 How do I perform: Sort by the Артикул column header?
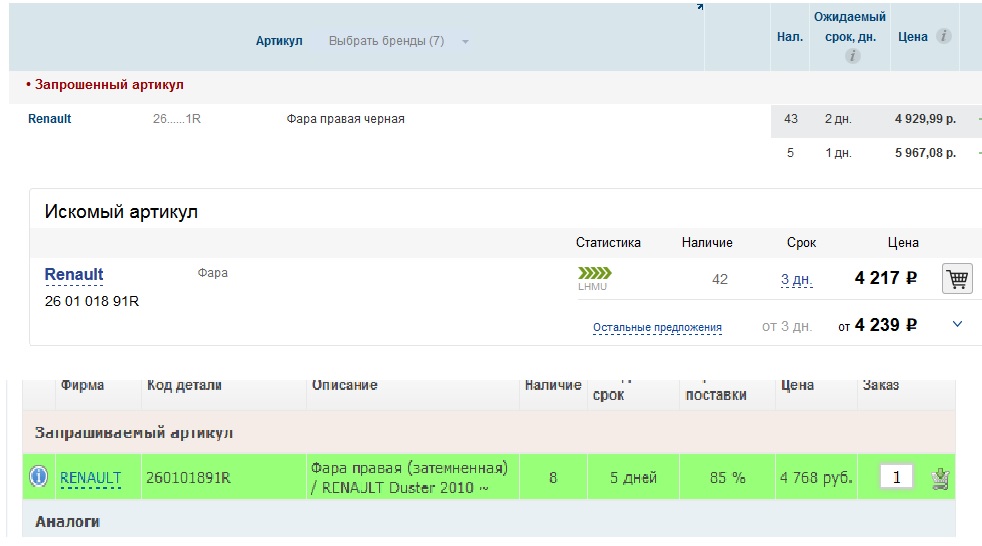pyautogui.click(x=279, y=41)
